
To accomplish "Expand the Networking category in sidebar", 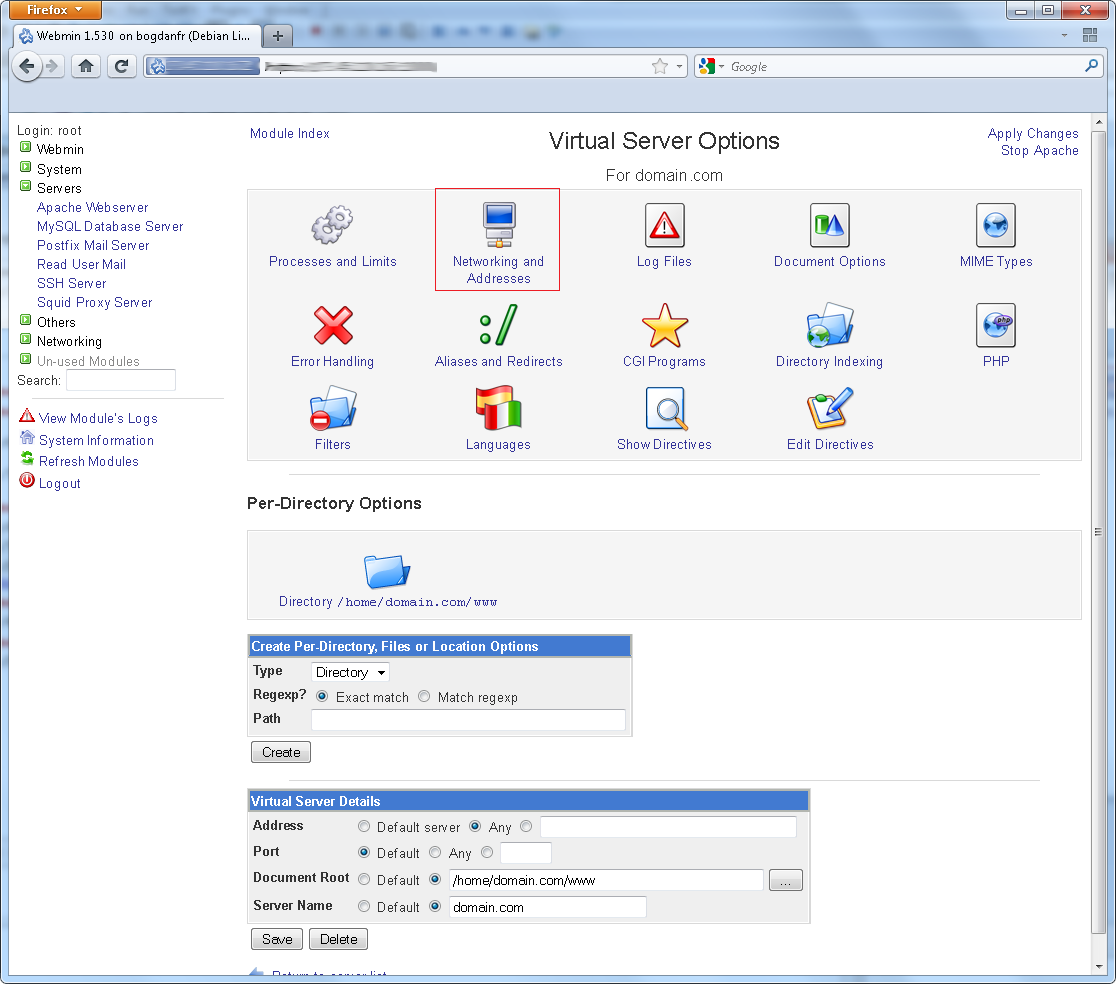I will 26,341.
